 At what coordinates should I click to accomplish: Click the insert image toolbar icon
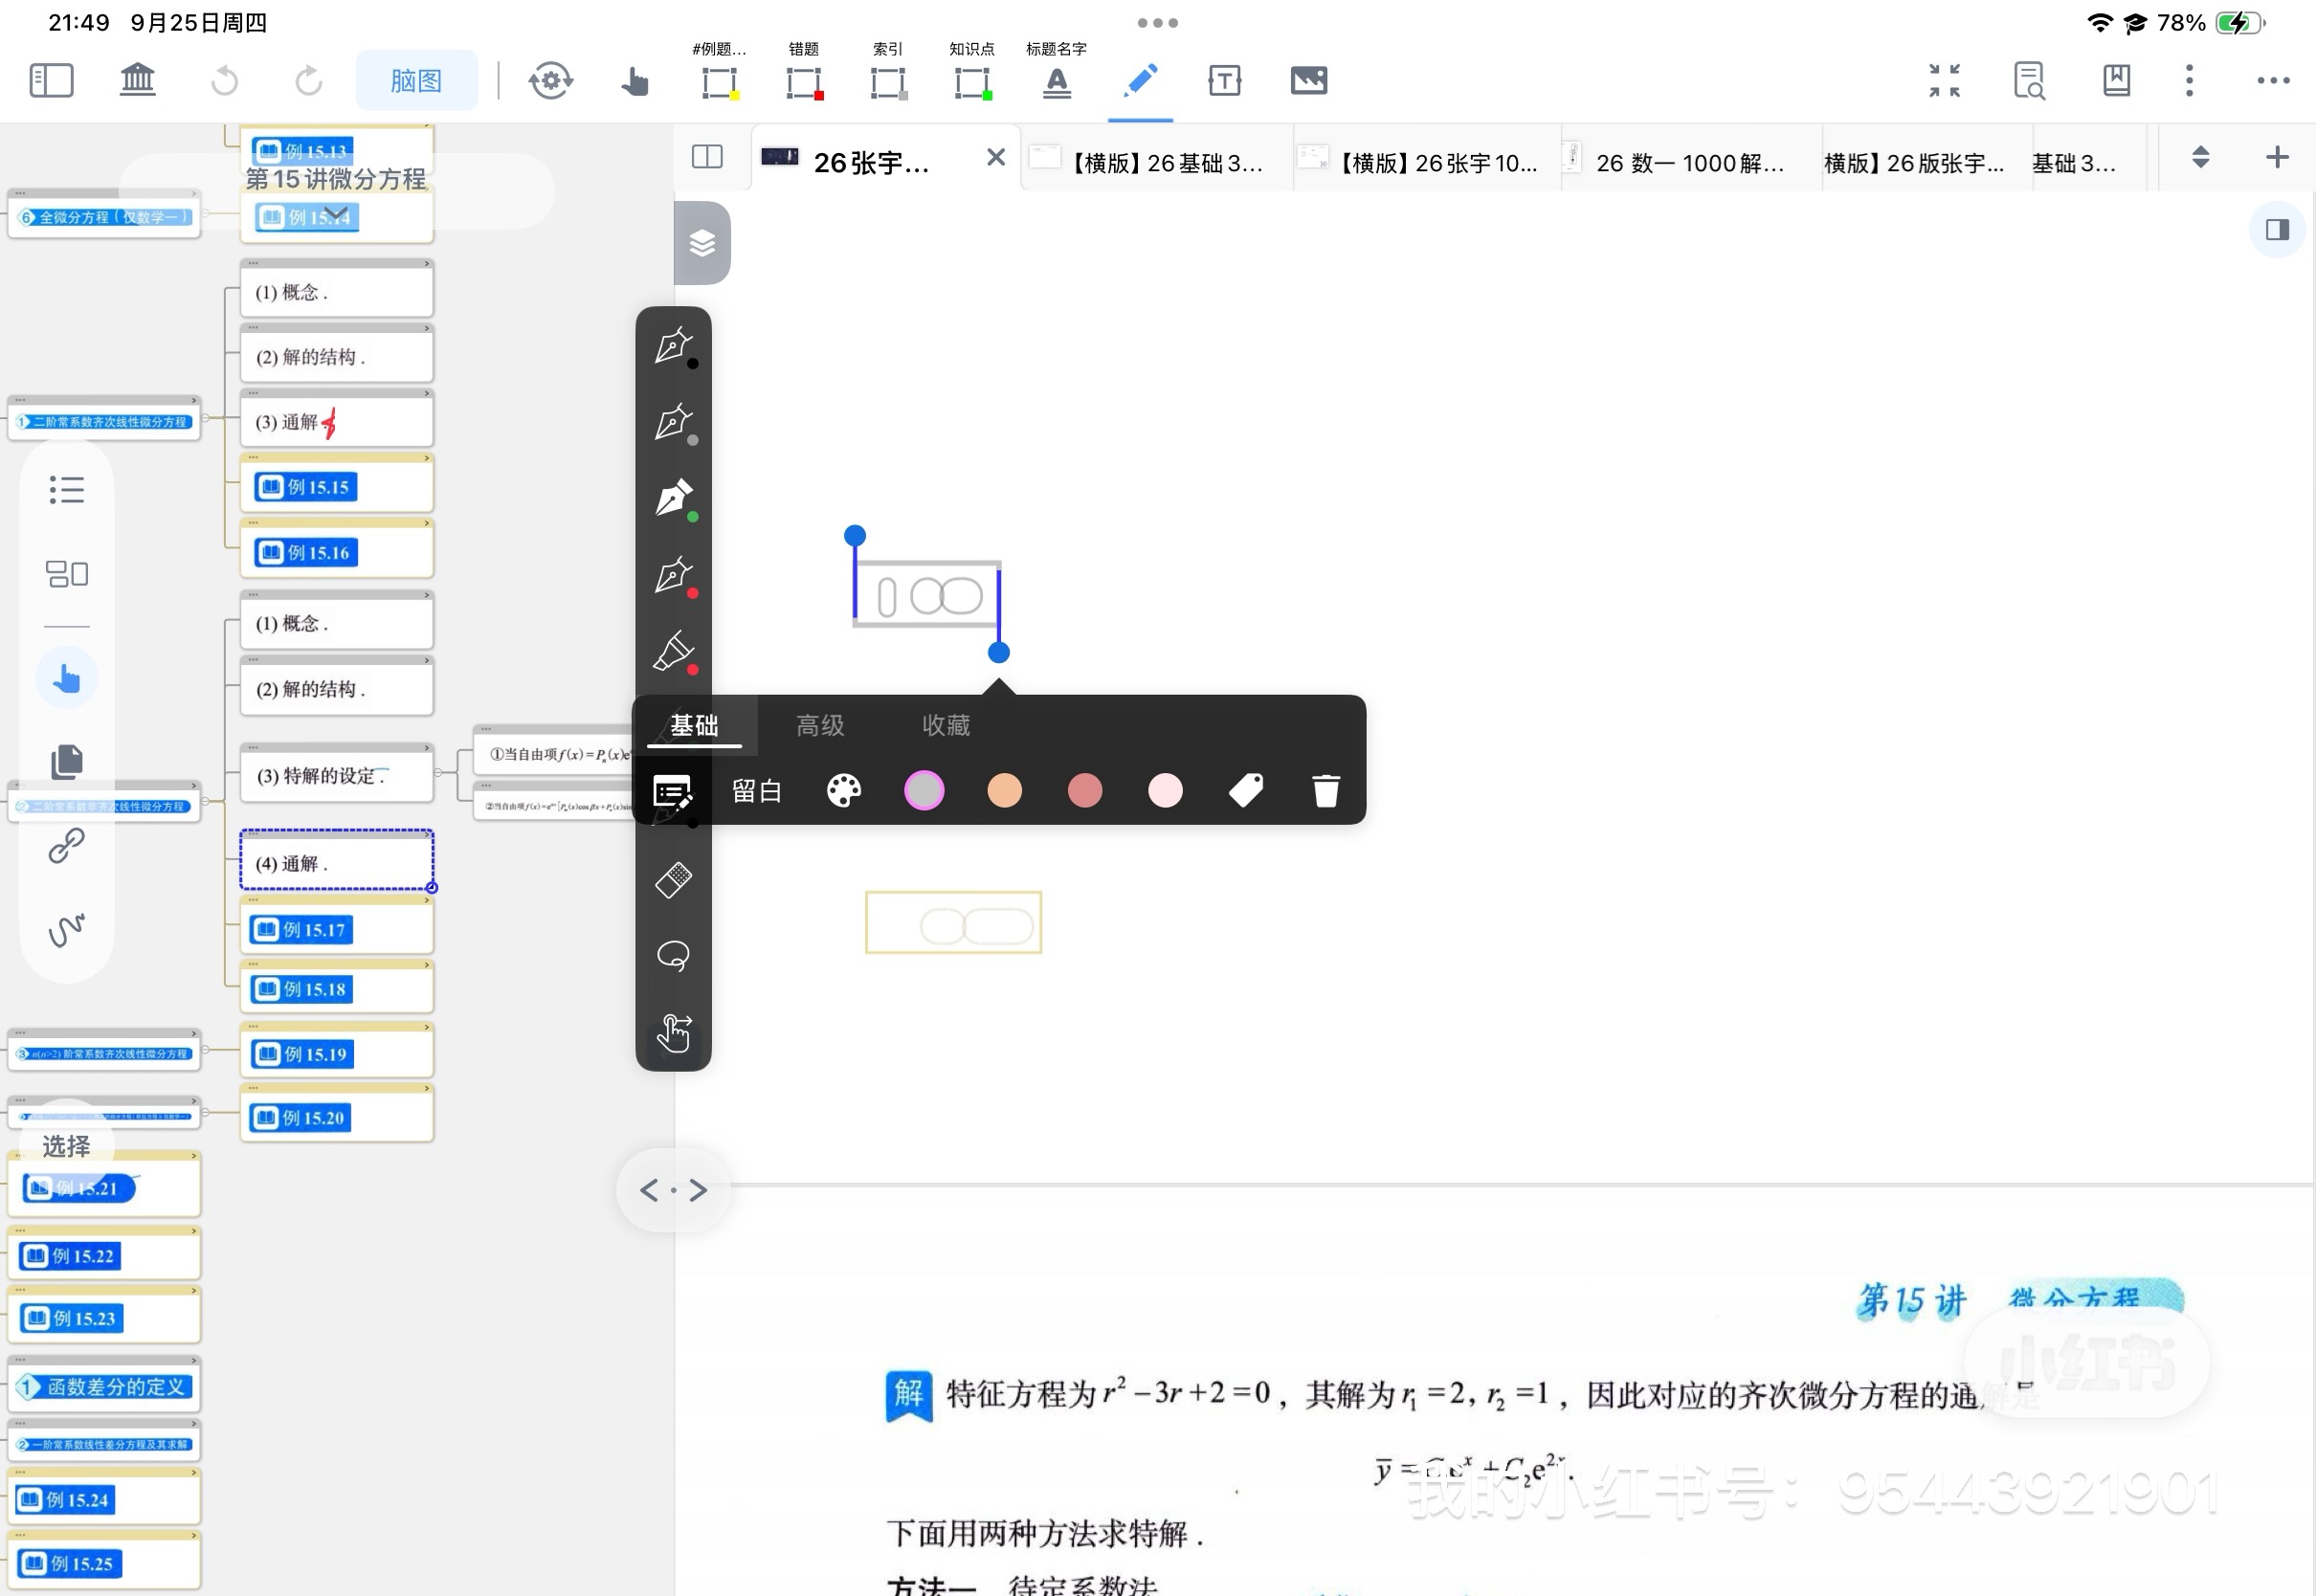(1308, 81)
